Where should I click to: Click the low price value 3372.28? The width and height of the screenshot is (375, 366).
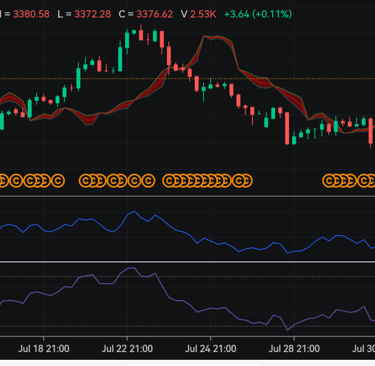pyautogui.click(x=92, y=14)
